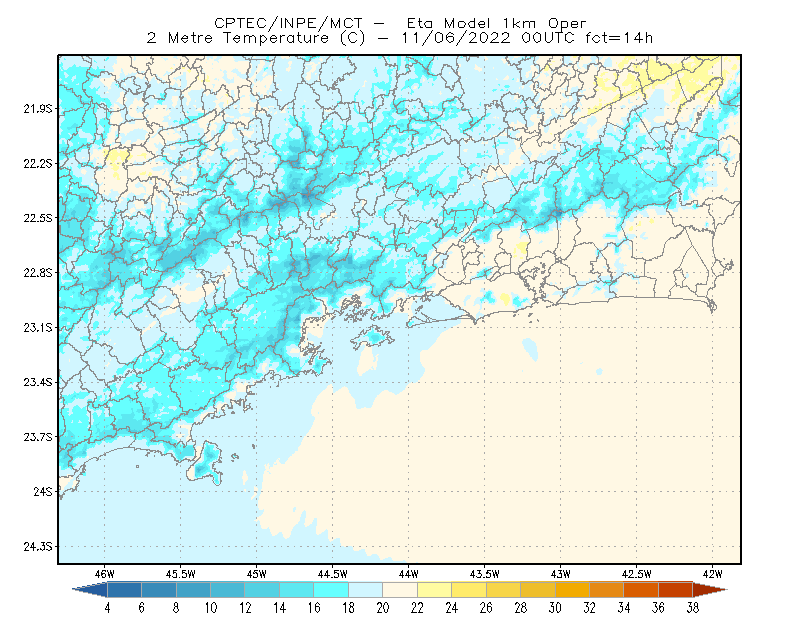
Task: Pick the 20-22 cream colorbar swatch
Action: coord(400,590)
